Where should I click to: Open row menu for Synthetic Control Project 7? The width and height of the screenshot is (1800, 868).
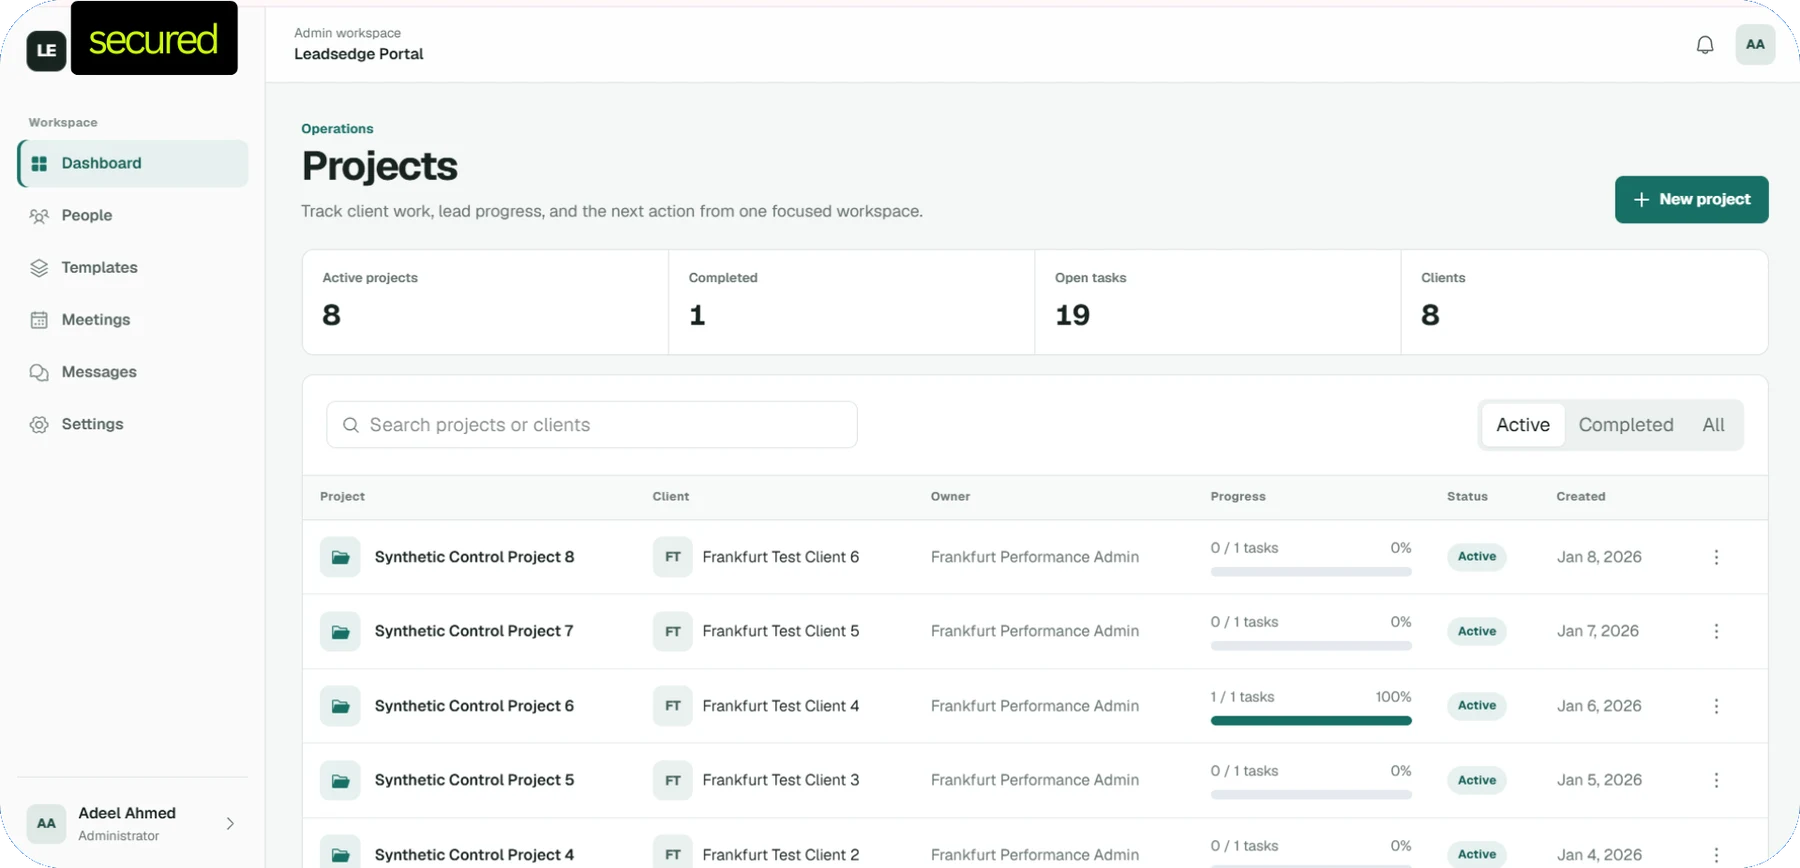(1716, 631)
